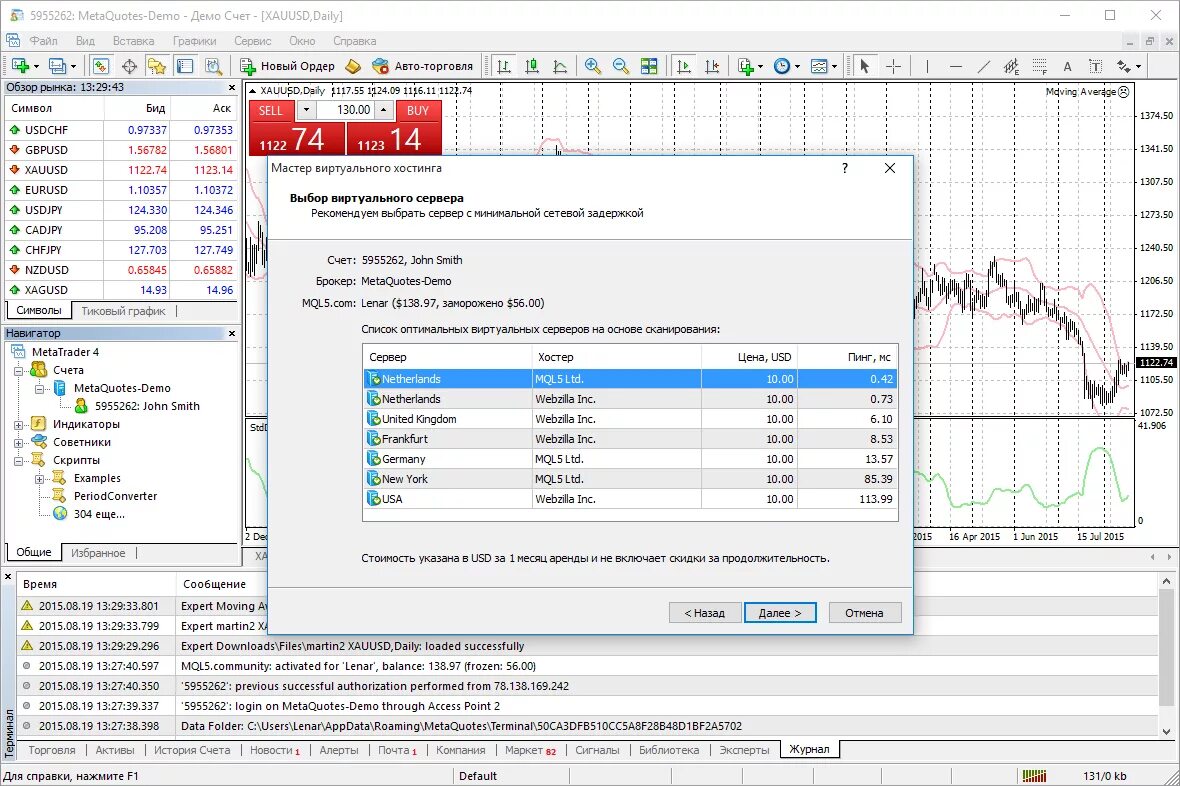
Task: Toggle the Terminal panel toolbar icon
Action: coord(185,66)
